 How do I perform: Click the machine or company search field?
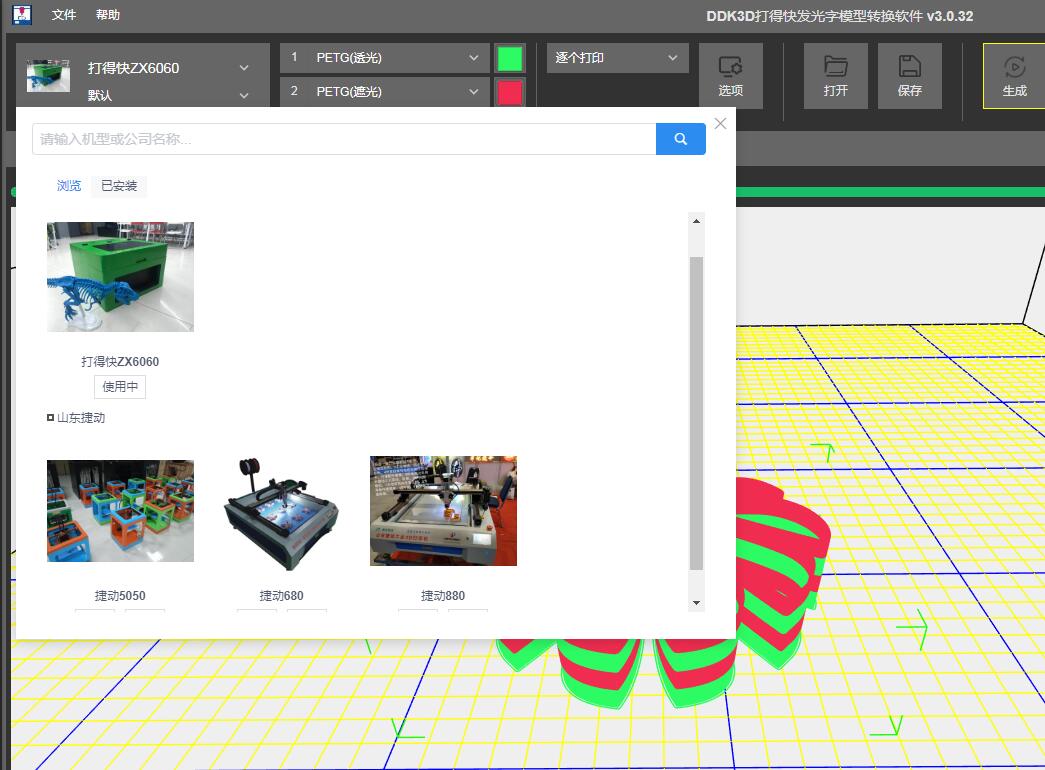(x=344, y=139)
